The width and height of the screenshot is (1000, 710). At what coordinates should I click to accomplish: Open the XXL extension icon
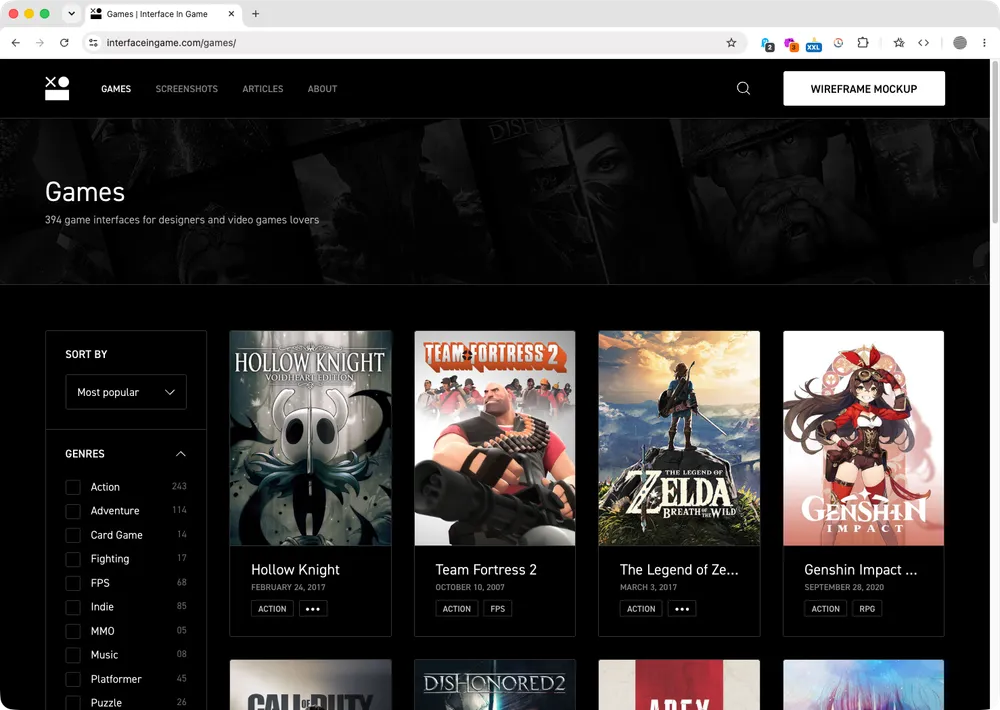point(814,44)
